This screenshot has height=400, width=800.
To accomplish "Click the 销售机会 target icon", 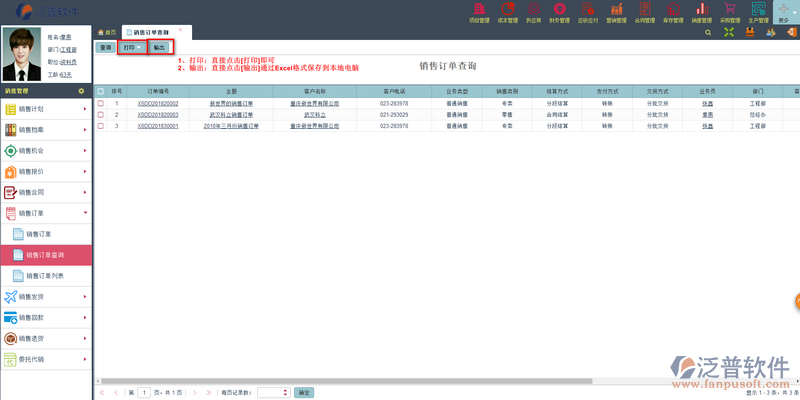I will (10, 151).
